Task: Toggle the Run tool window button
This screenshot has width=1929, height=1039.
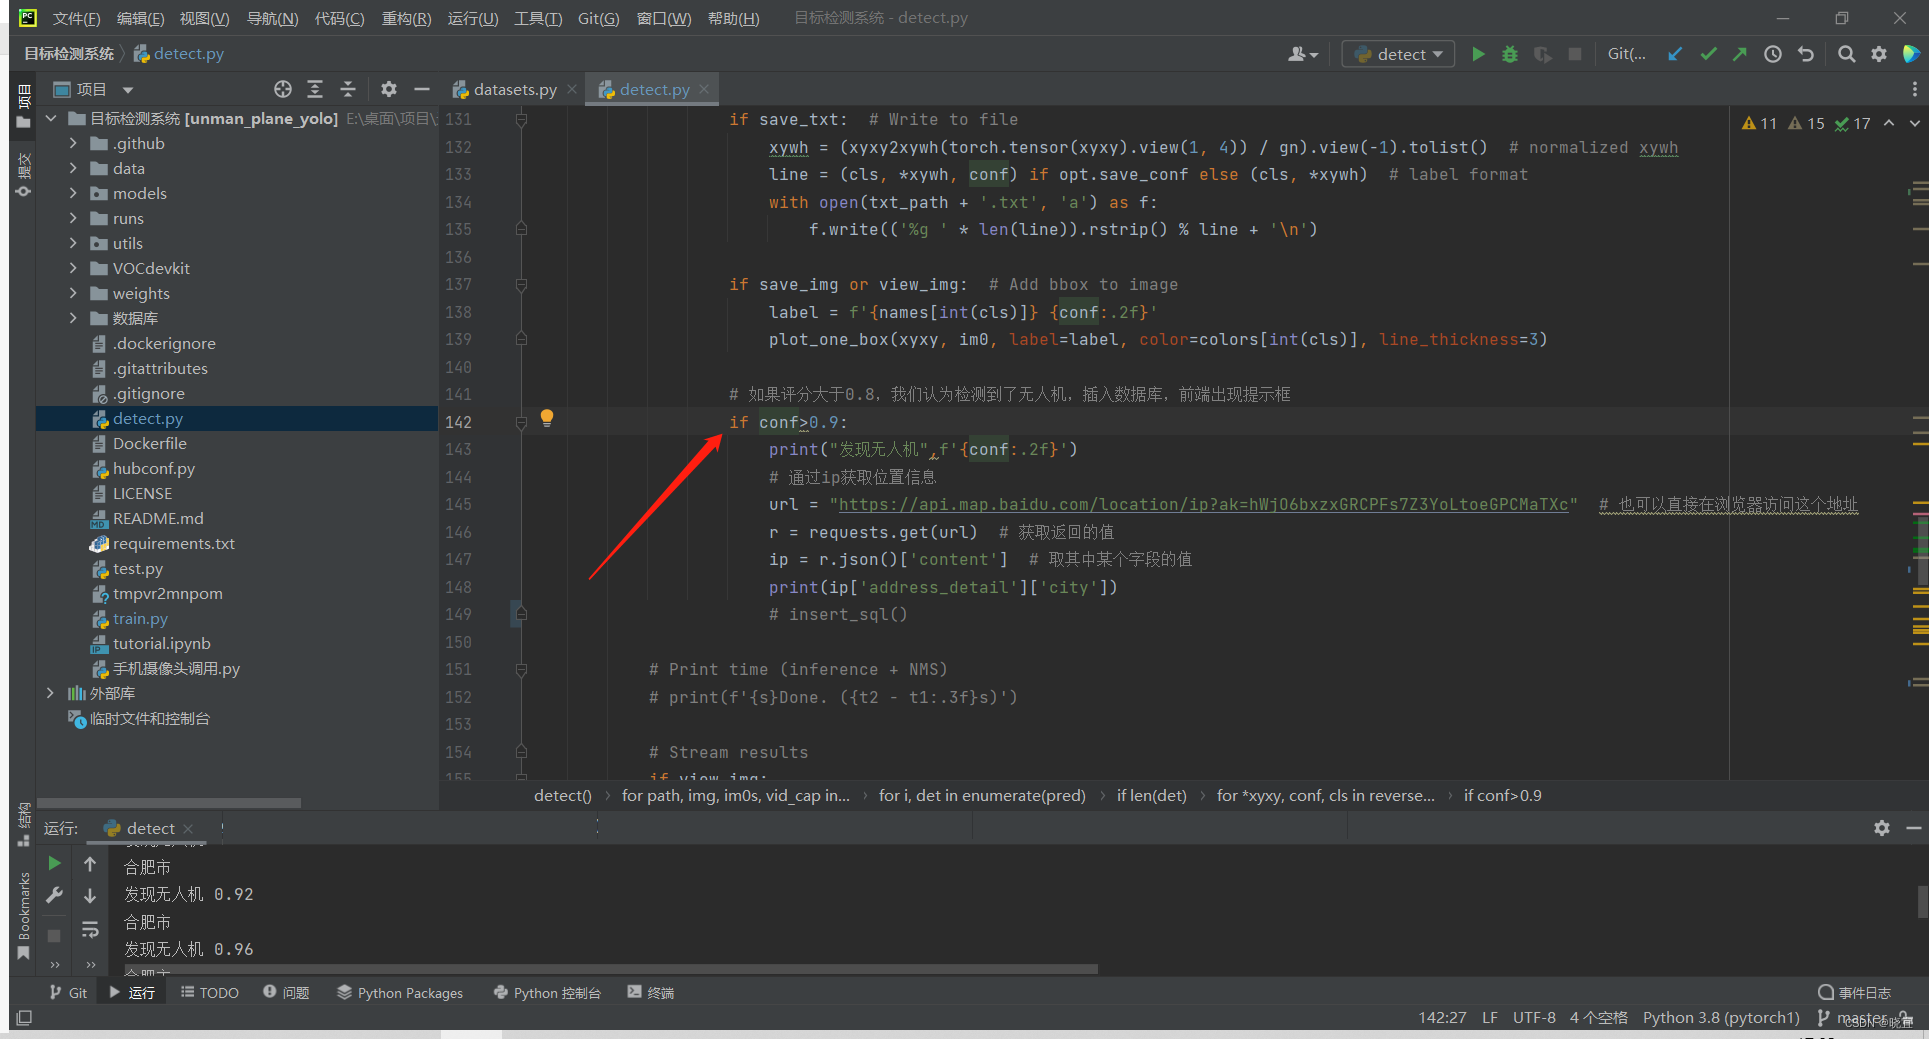Action: (x=132, y=992)
